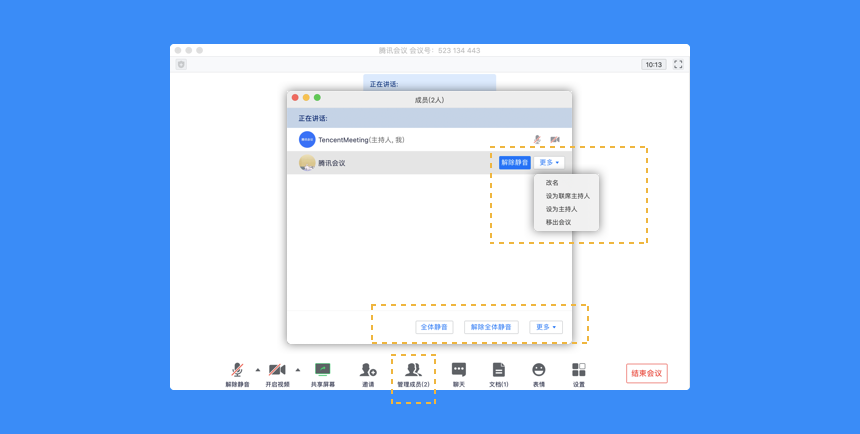
Task: Open manage members (管理成员) in the toolbar
Action: pos(413,375)
